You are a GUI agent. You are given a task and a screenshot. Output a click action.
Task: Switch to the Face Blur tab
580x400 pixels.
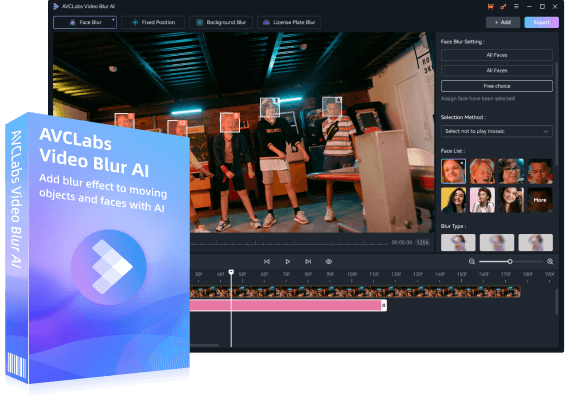pyautogui.click(x=85, y=22)
